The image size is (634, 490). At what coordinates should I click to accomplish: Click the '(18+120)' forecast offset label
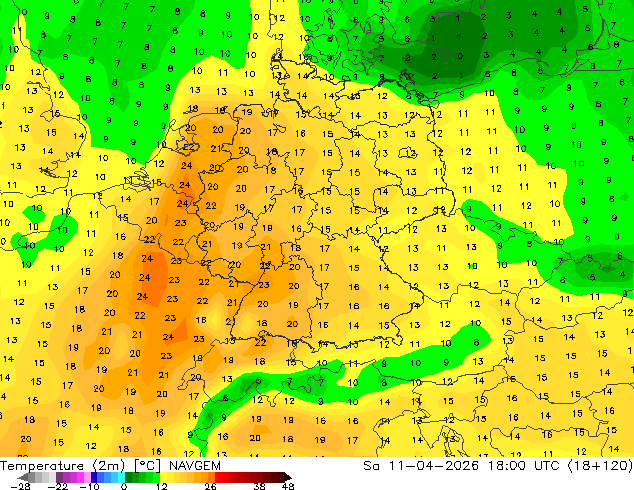click(600, 466)
